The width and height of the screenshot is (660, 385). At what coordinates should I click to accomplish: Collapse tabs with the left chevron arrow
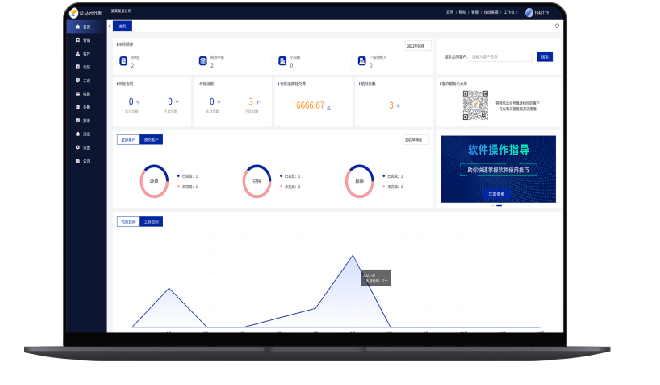pos(109,26)
